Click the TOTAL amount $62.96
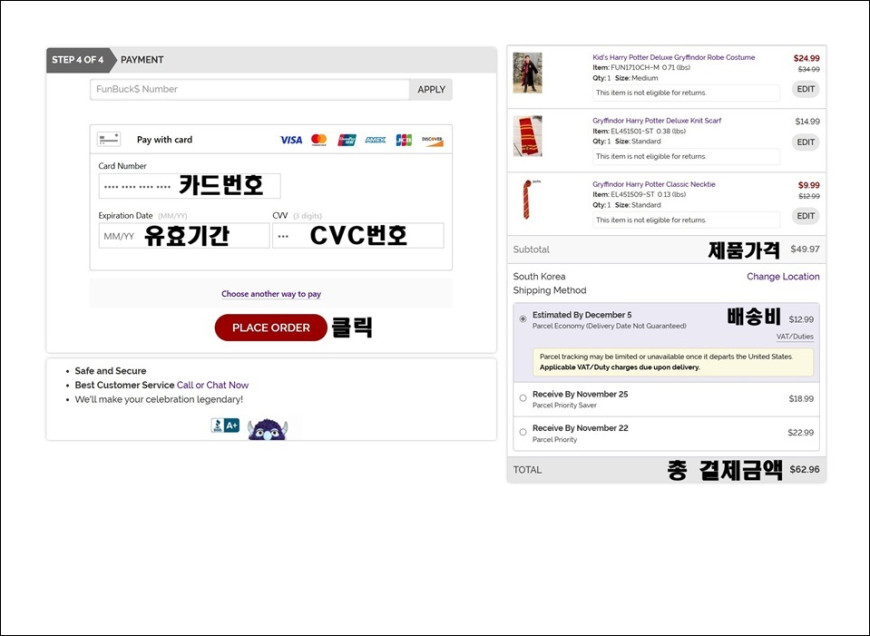Viewport: 870px width, 636px height. [805, 470]
